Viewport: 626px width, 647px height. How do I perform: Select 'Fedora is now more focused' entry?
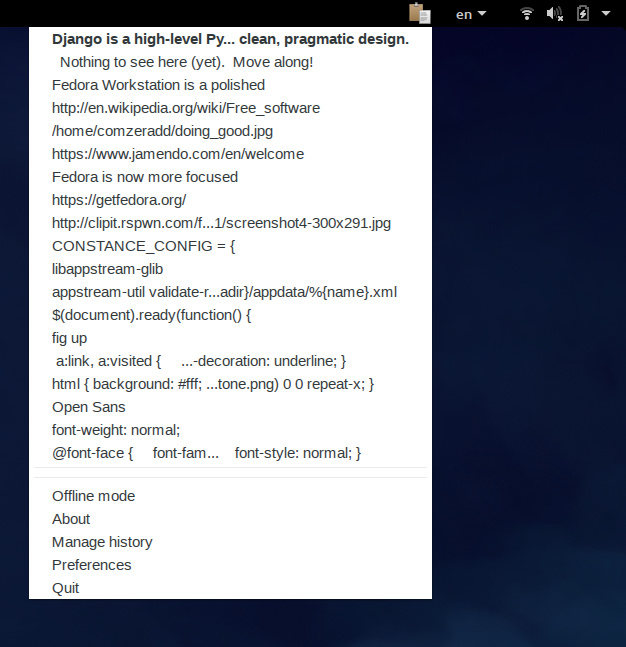[x=230, y=177]
